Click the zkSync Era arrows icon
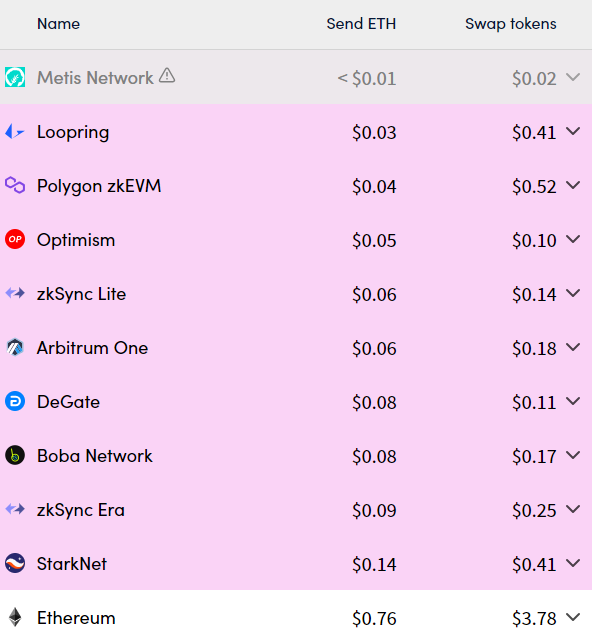Viewport: 592px width, 638px height. pyautogui.click(x=15, y=509)
